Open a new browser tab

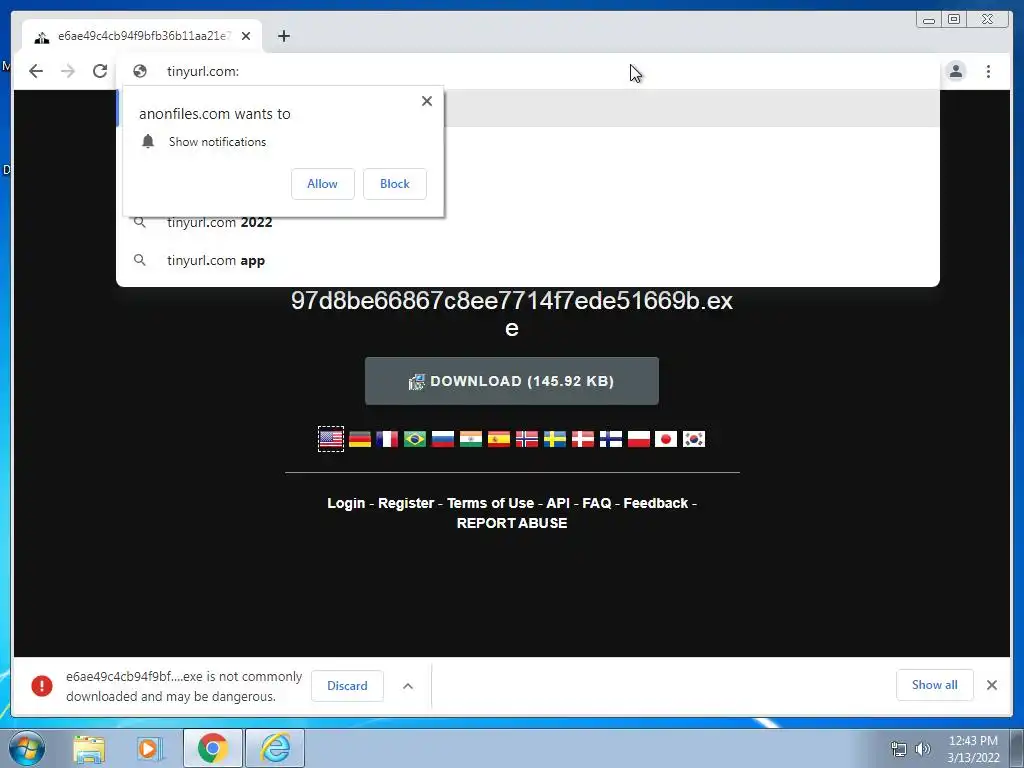point(283,36)
